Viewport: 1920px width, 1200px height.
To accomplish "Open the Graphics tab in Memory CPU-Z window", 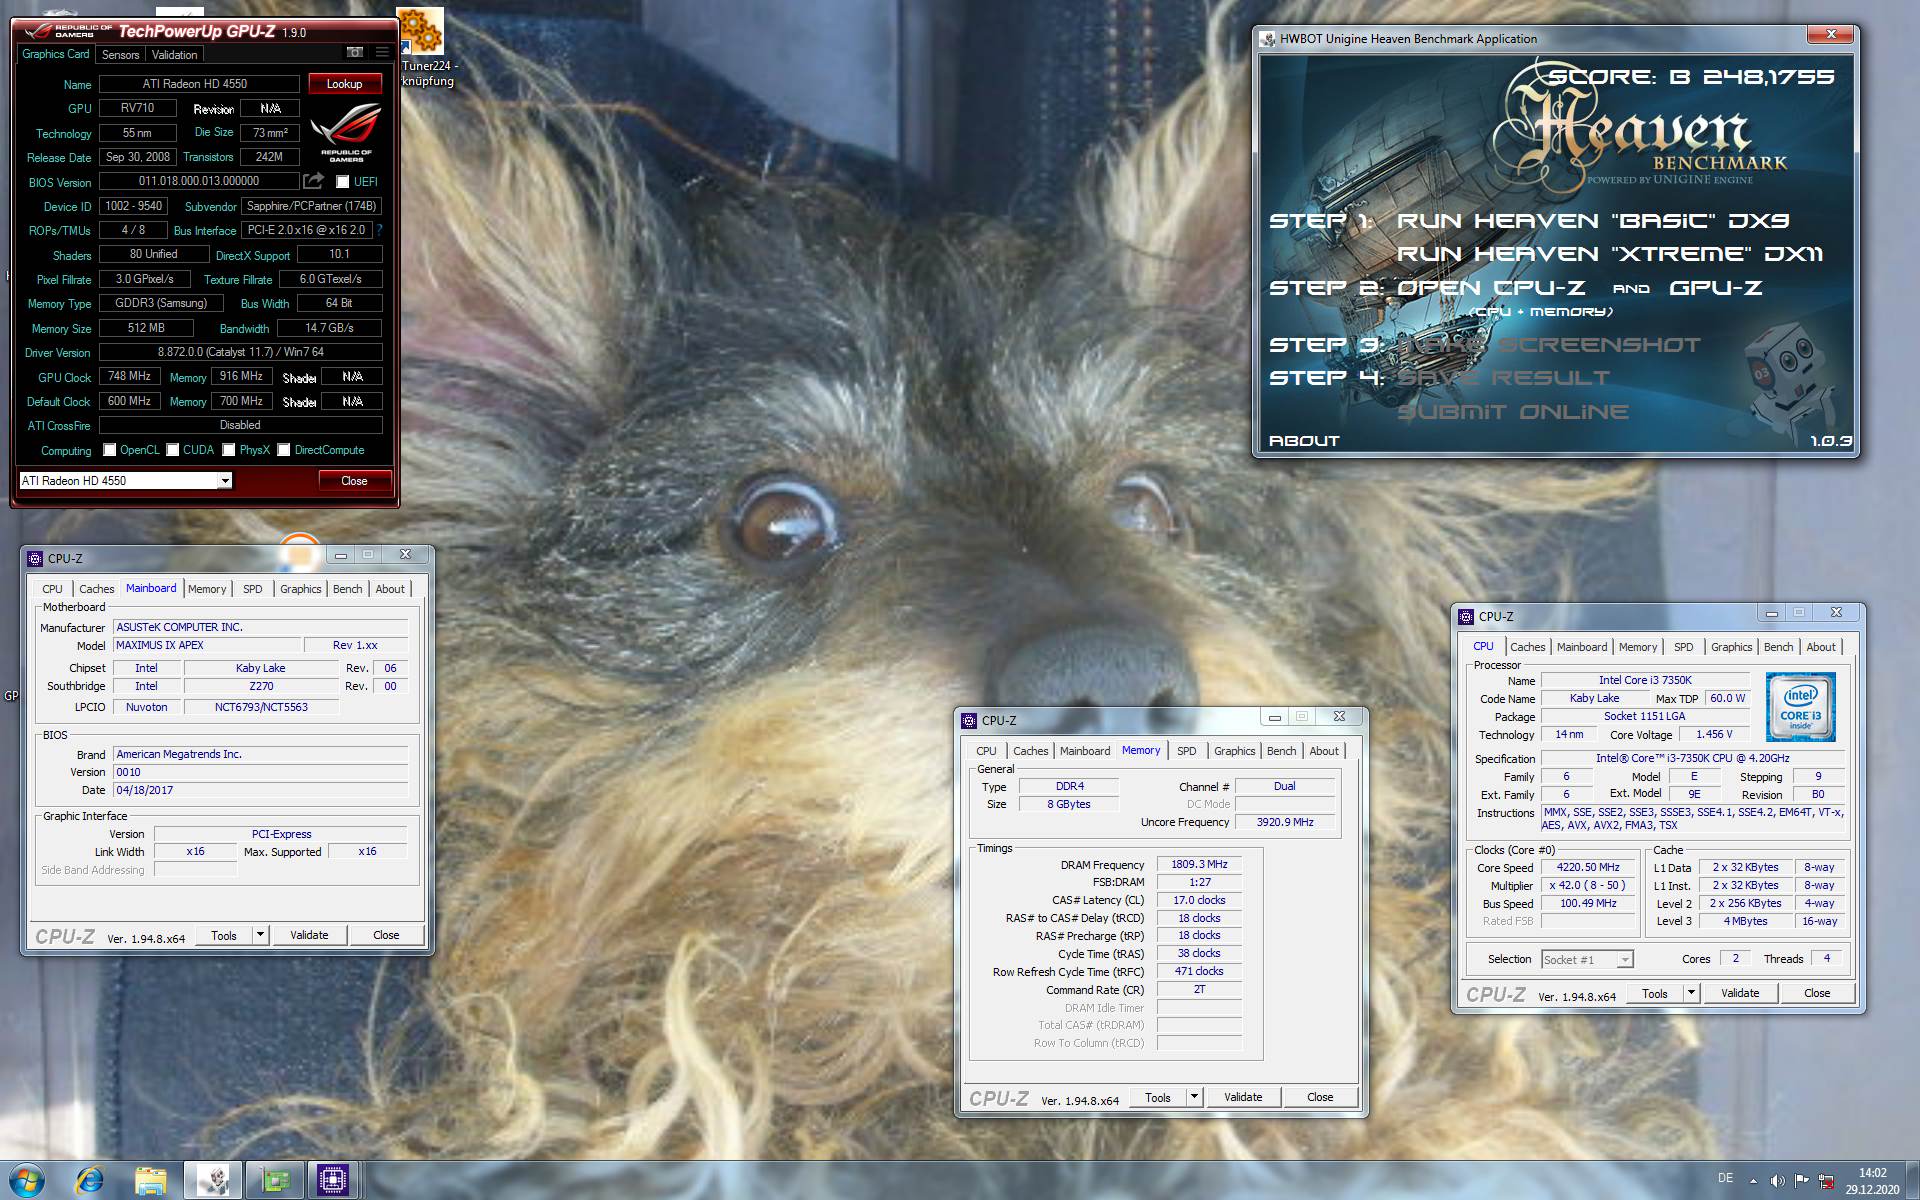I will pyautogui.click(x=1234, y=751).
